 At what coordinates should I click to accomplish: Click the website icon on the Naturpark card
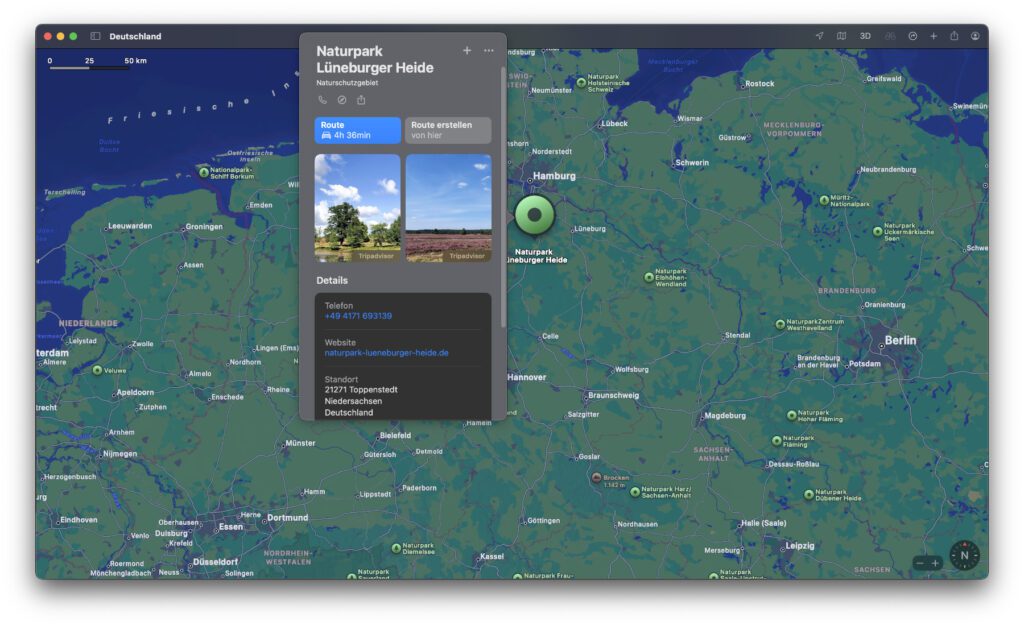point(343,99)
